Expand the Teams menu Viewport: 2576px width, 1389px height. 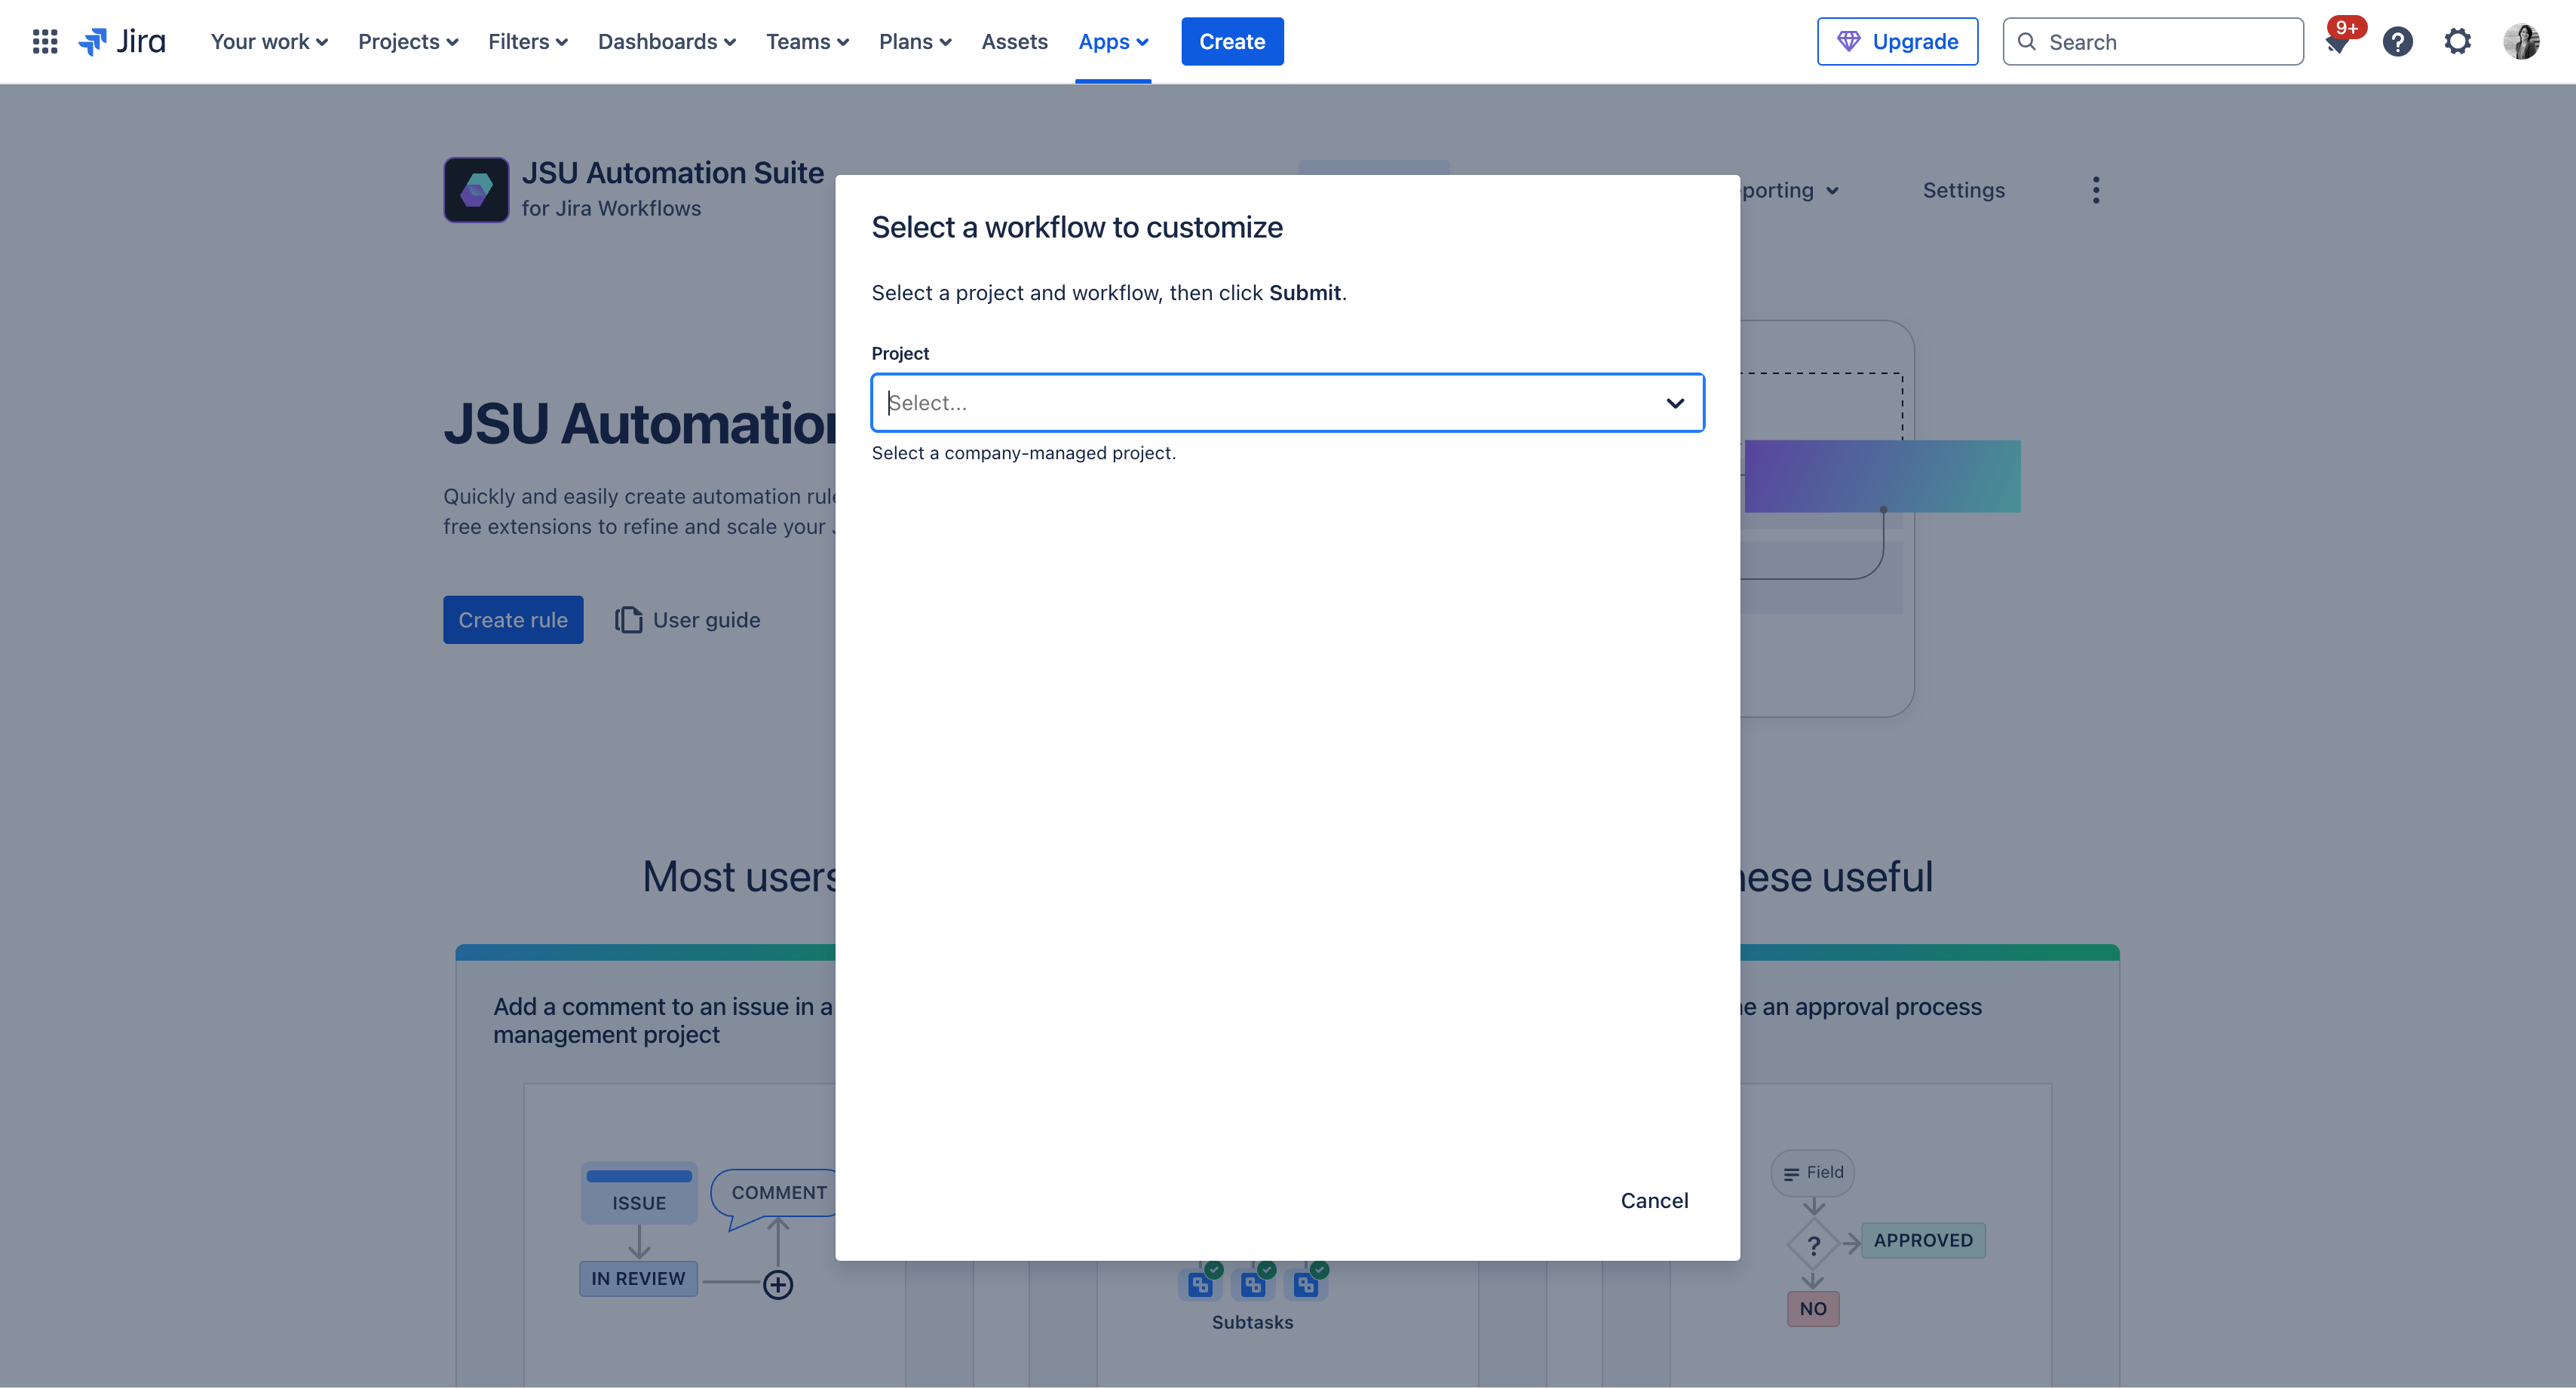807,41
